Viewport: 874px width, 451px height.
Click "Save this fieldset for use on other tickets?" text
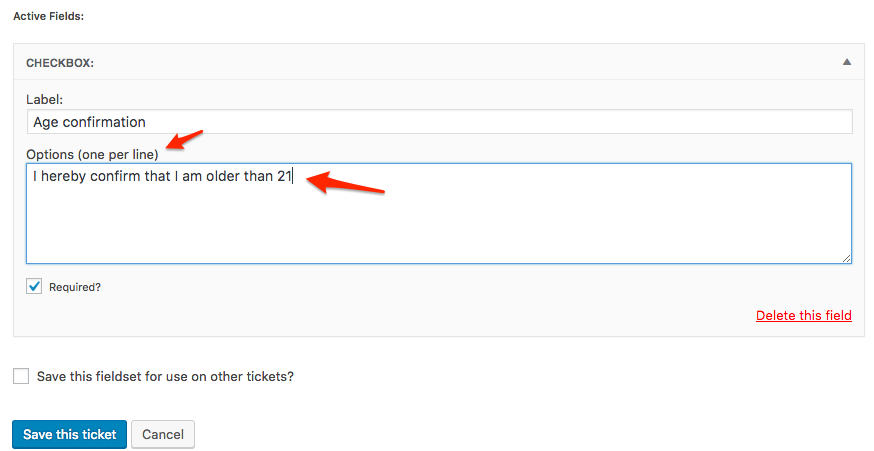point(165,377)
